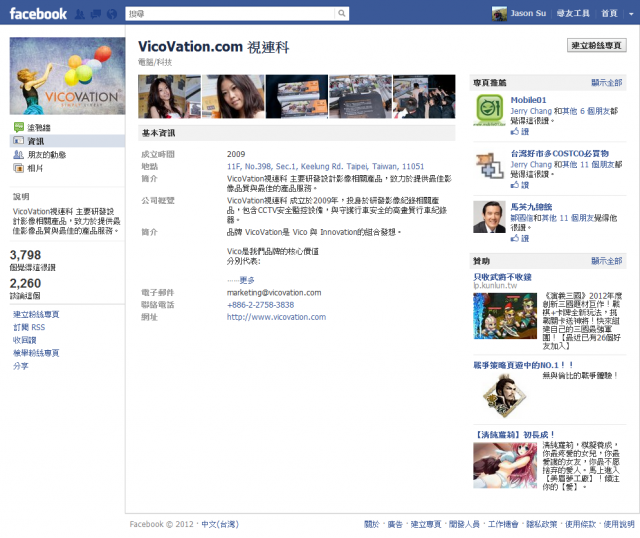640x538 pixels.
Task: Show all sponsored ads via 顯示全部
Action: point(607,261)
